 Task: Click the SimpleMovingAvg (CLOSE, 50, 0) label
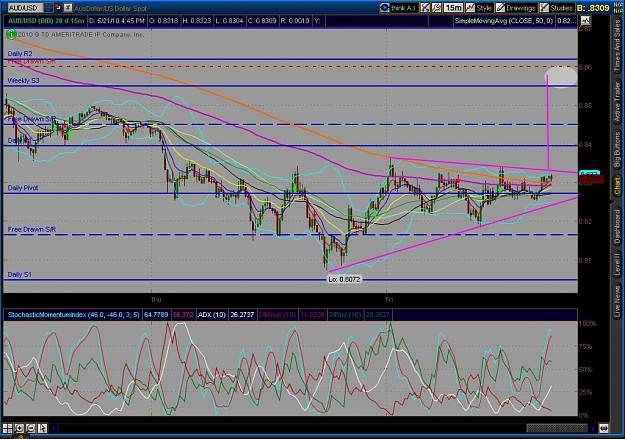point(504,21)
